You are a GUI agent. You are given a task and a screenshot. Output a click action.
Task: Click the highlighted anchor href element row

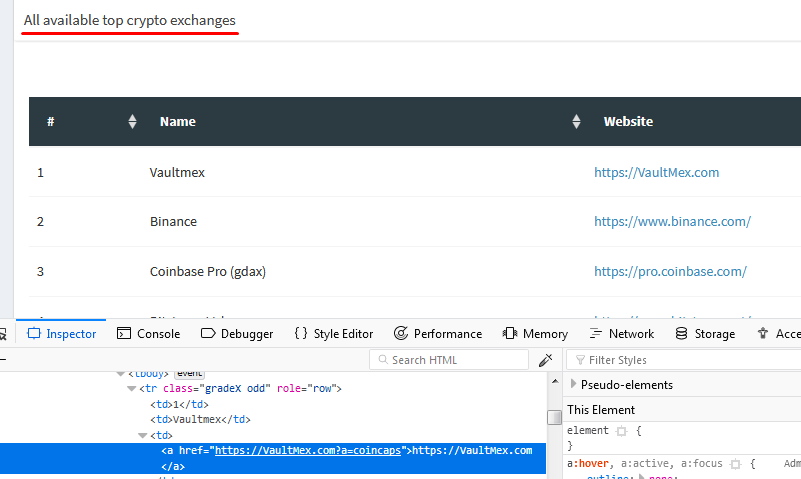(273, 458)
